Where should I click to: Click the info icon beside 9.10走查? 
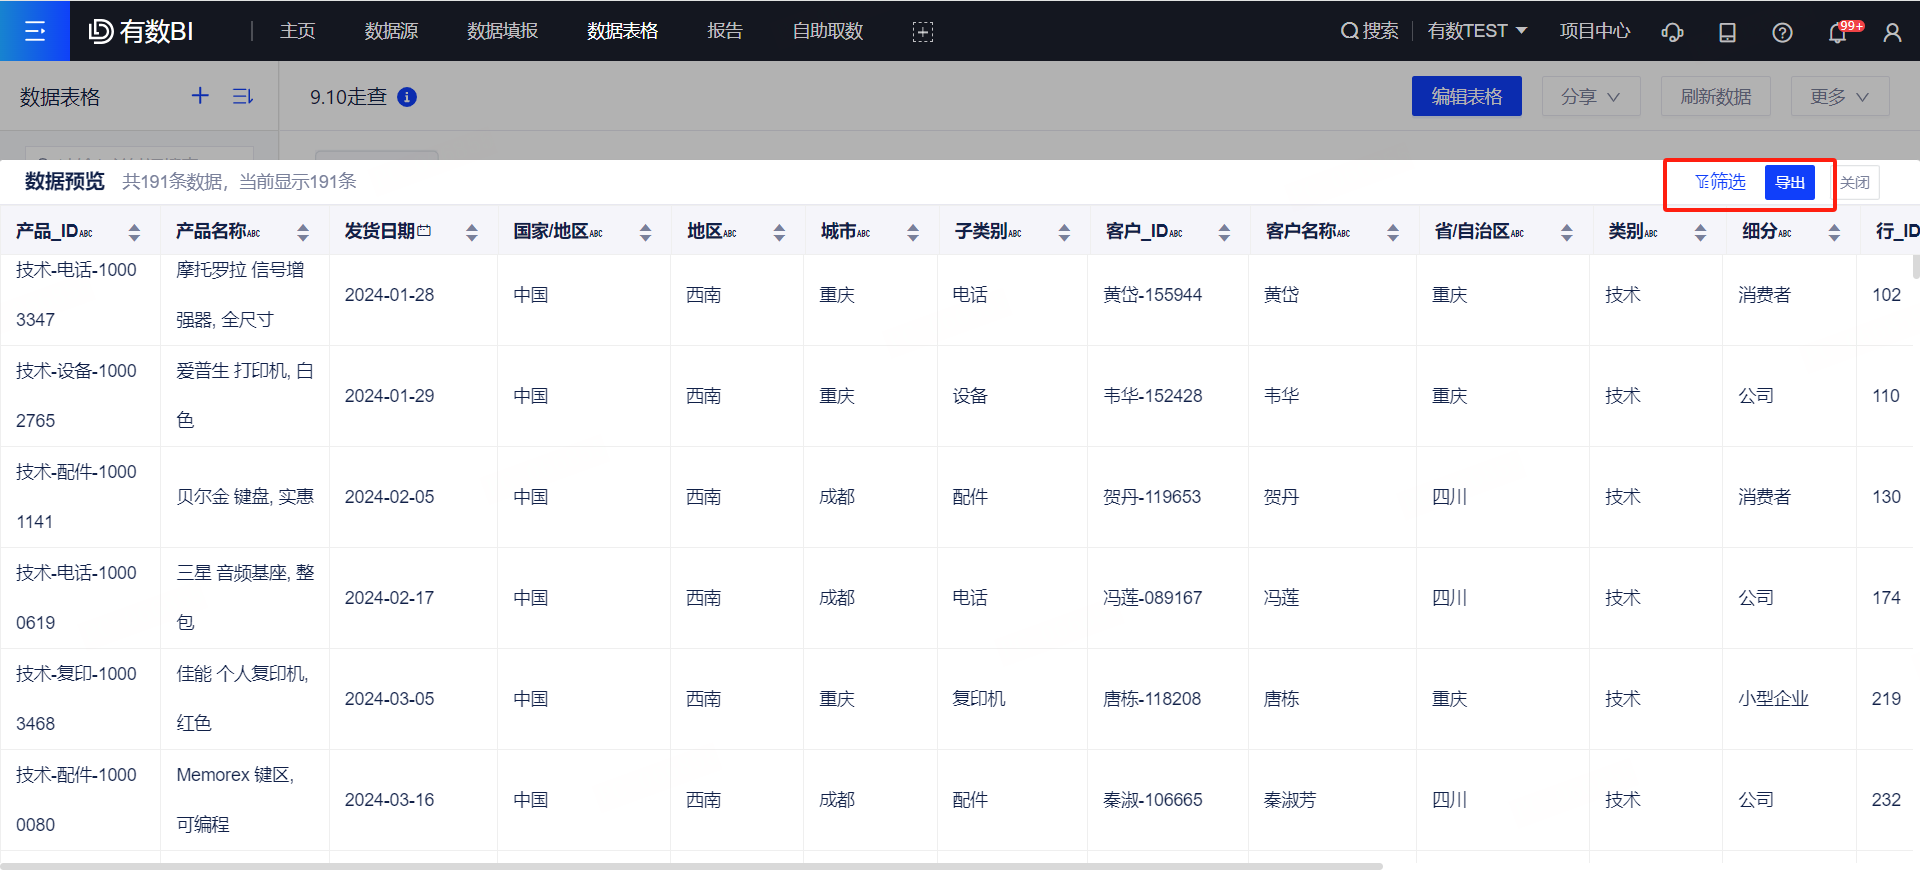(x=407, y=97)
